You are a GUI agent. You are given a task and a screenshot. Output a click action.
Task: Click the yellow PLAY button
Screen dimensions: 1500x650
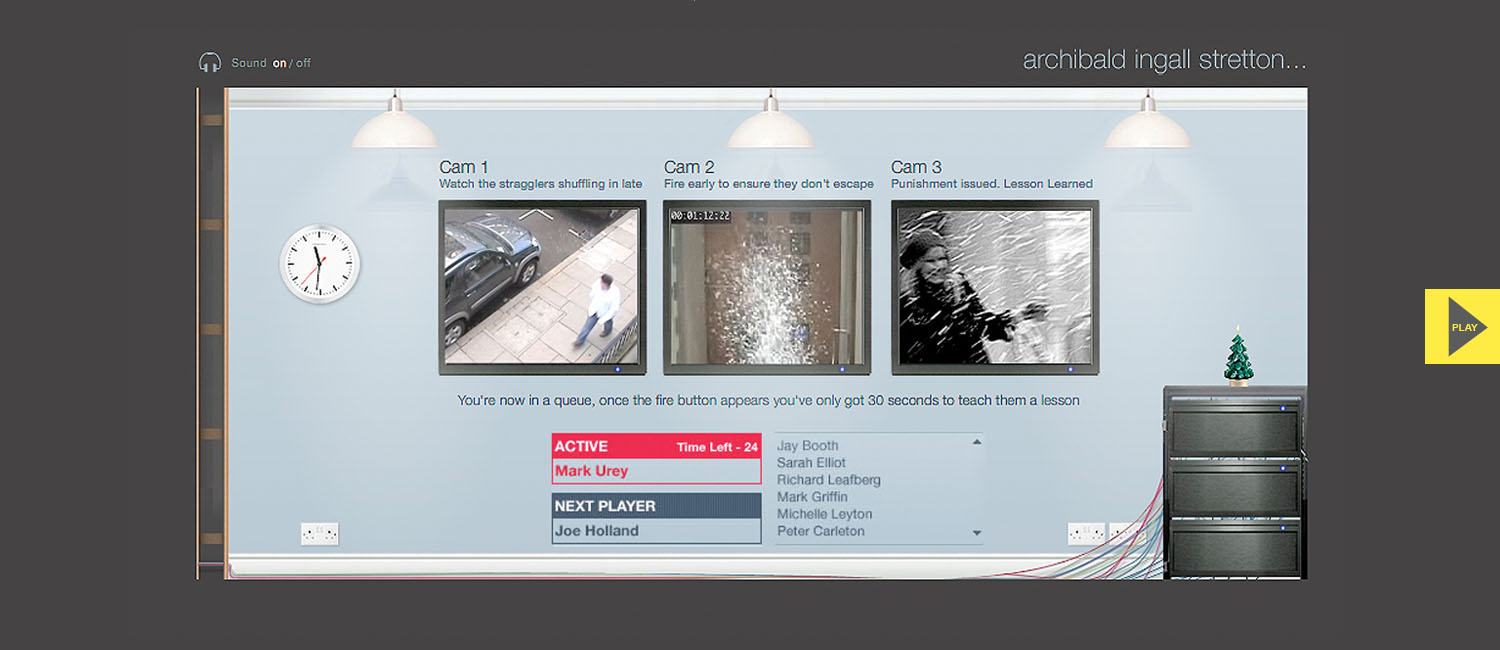(x=1462, y=326)
